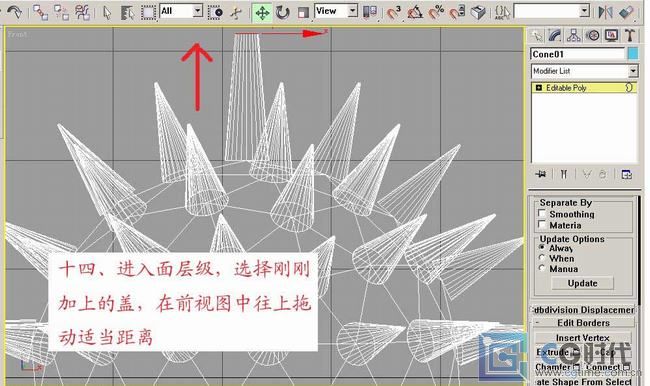Click the Select and Manipulate icon

click(x=236, y=12)
